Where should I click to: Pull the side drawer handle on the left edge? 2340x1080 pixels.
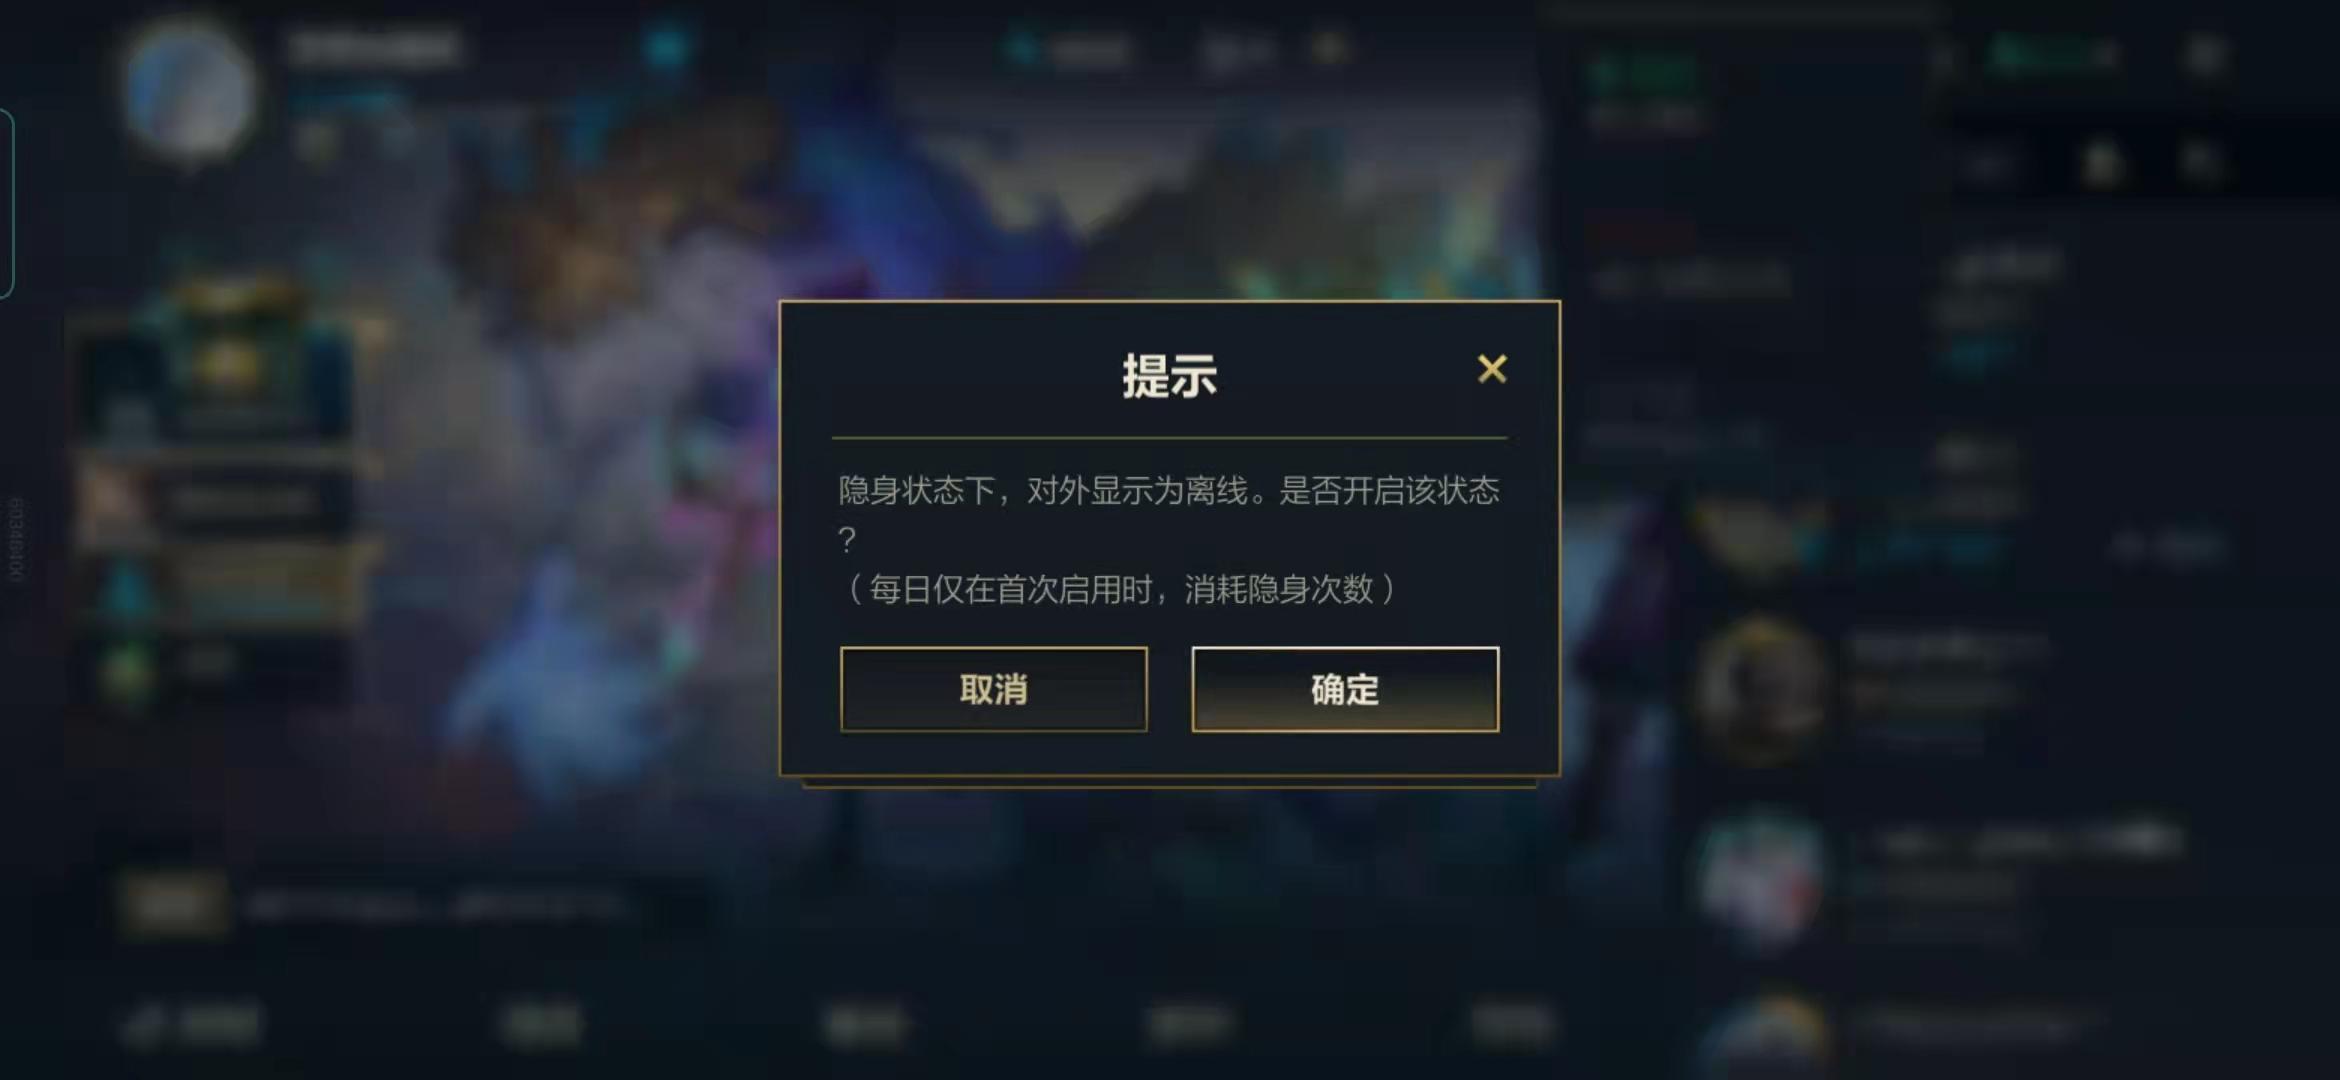pyautogui.click(x=6, y=203)
